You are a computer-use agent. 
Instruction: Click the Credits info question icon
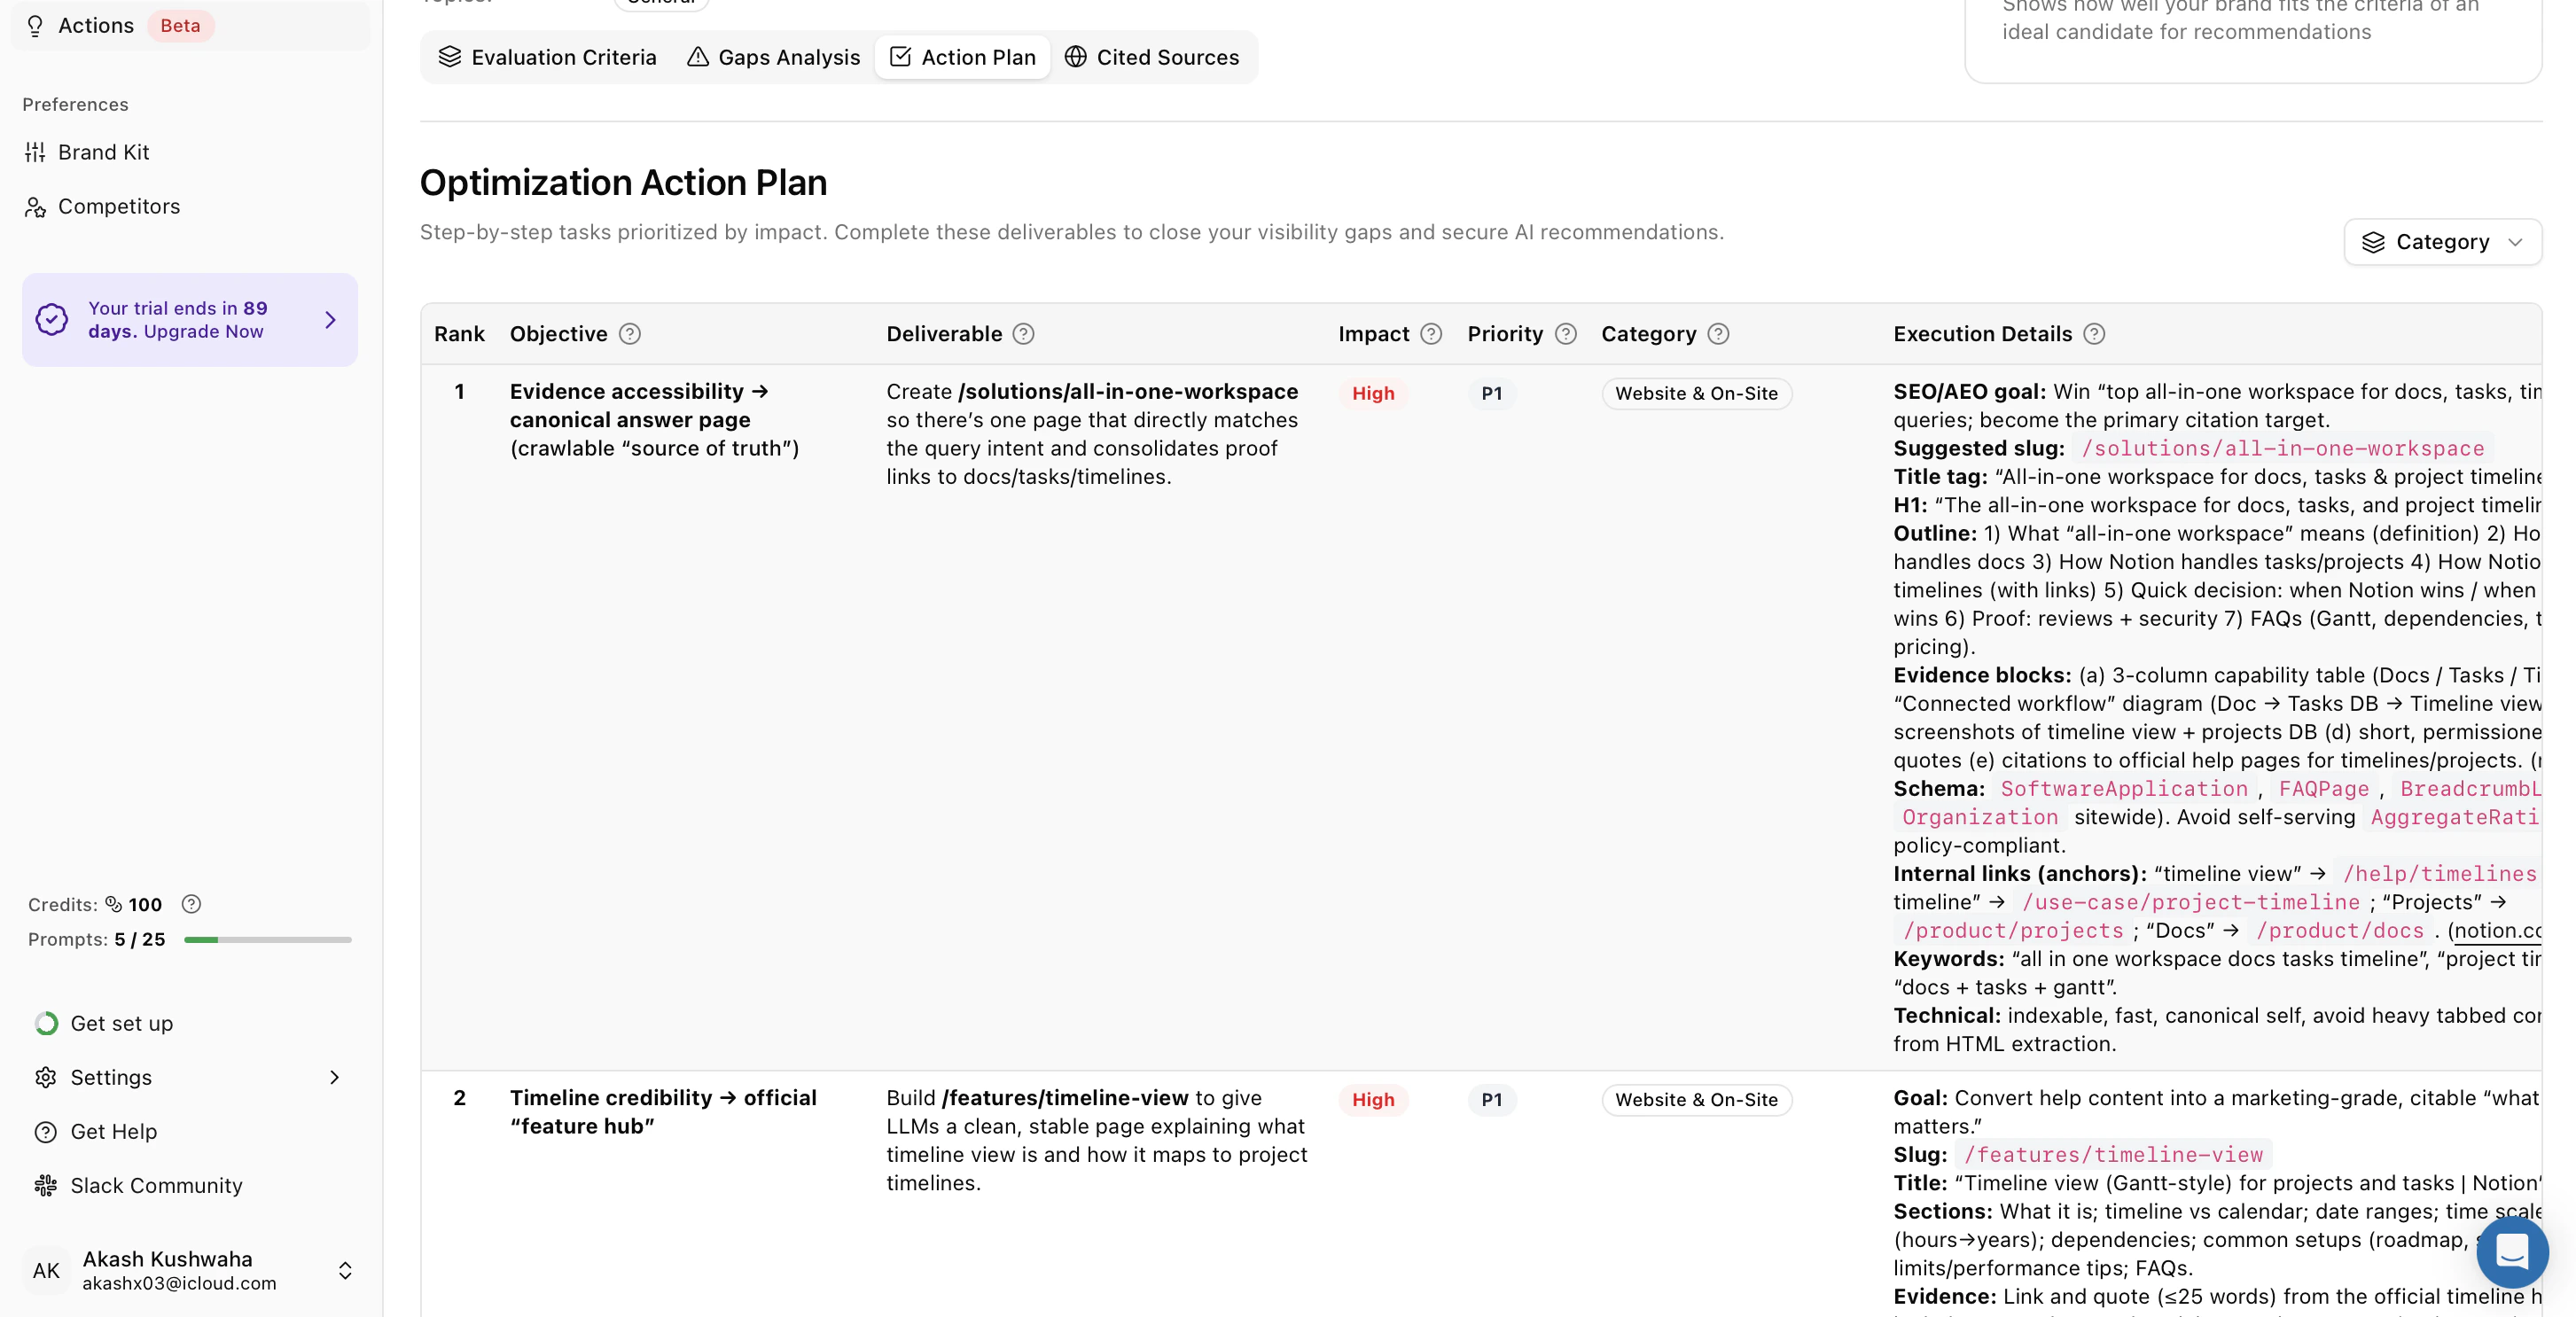click(191, 904)
